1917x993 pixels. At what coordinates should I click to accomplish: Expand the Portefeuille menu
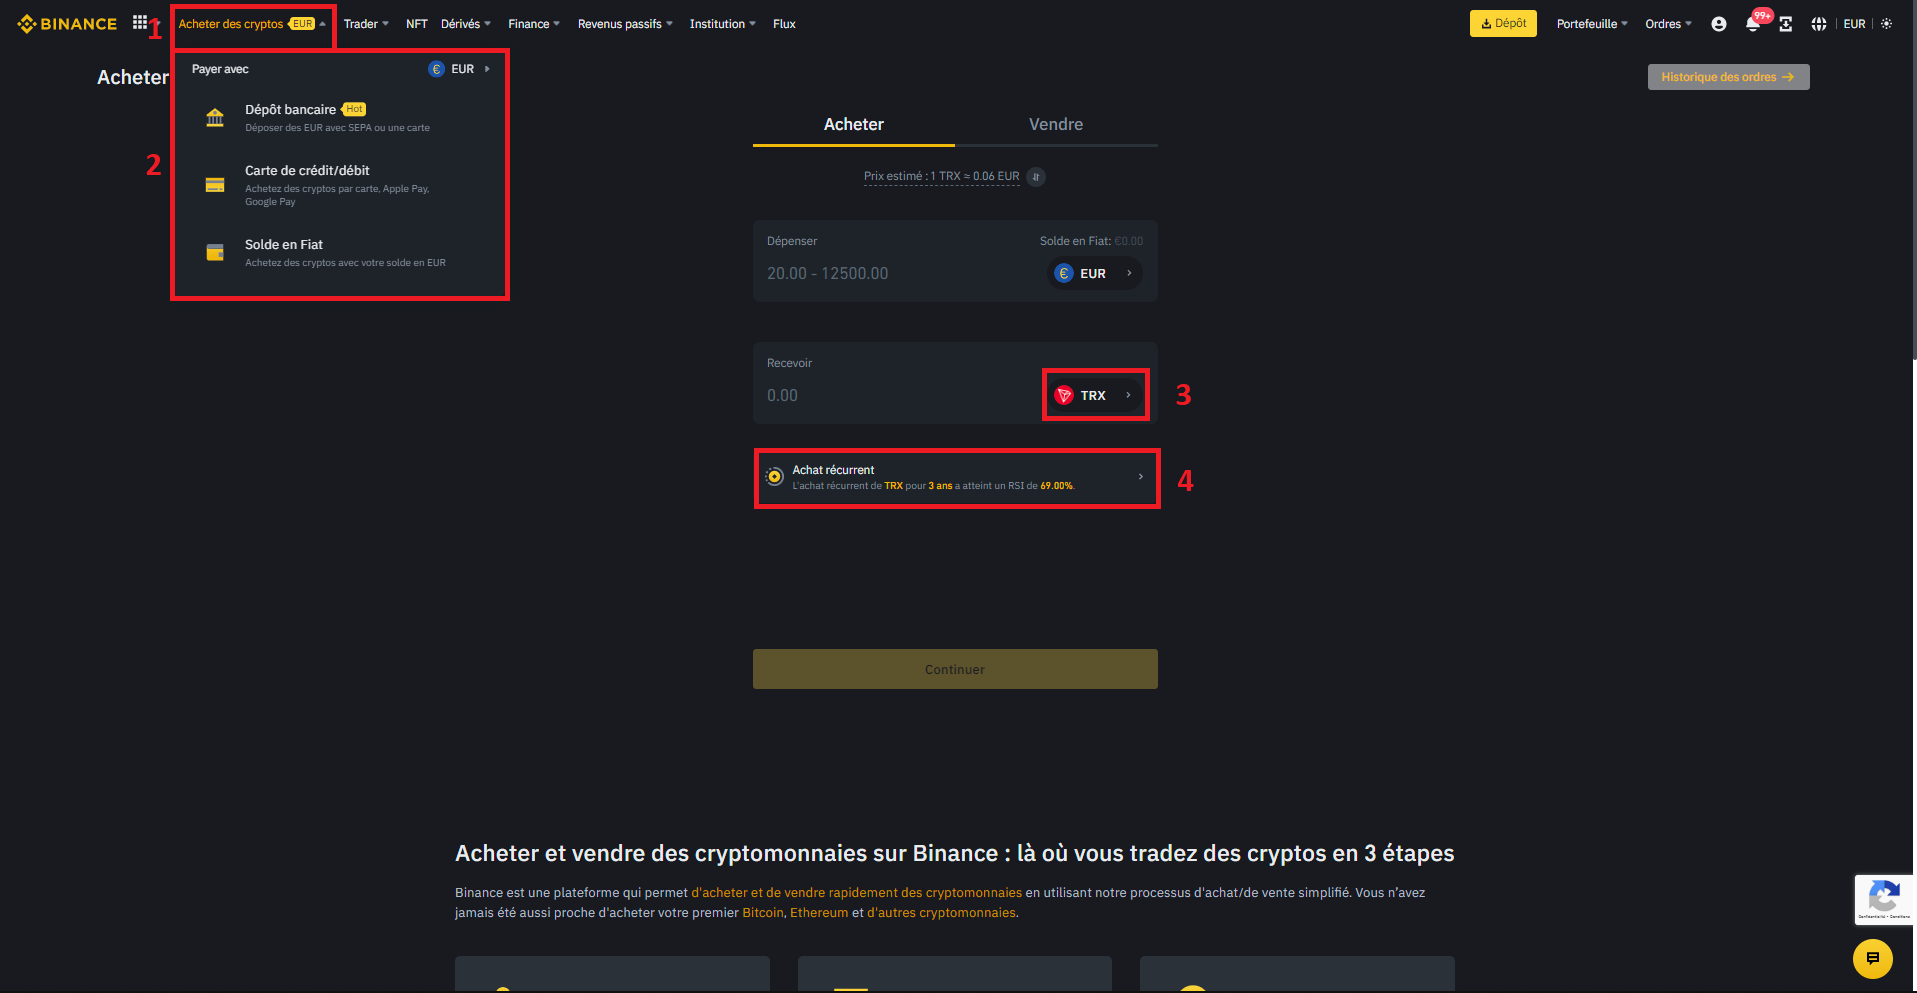1592,24
